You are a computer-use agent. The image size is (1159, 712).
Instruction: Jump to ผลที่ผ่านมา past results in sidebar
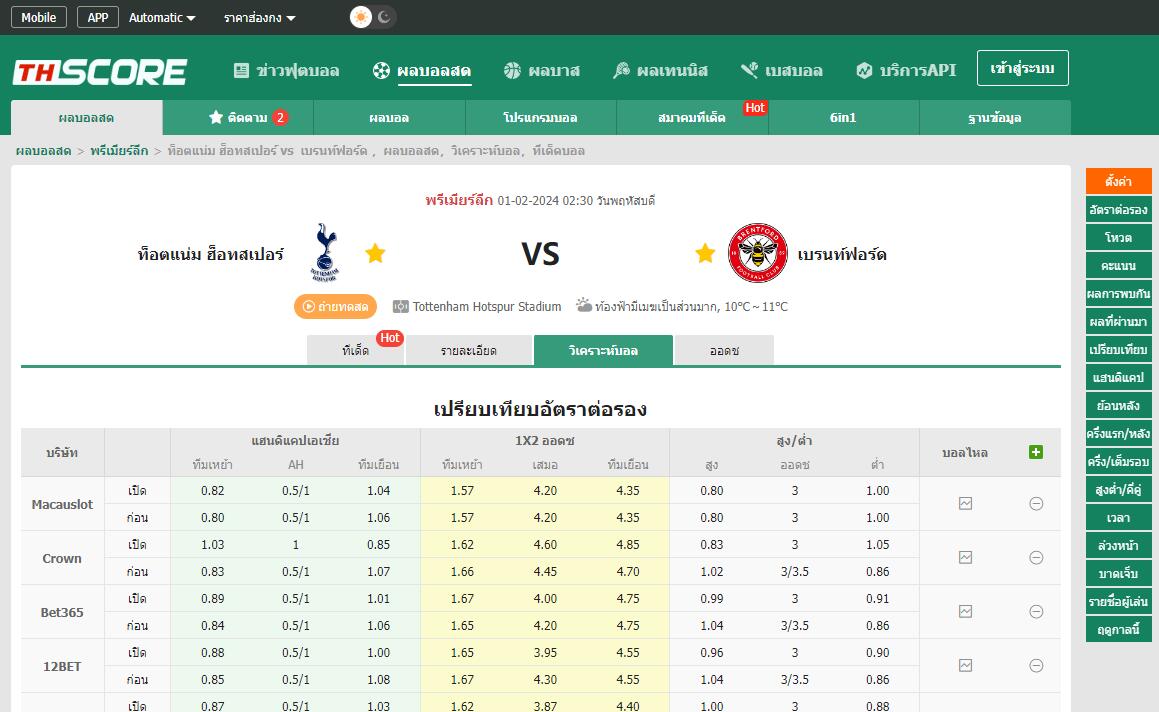1118,322
